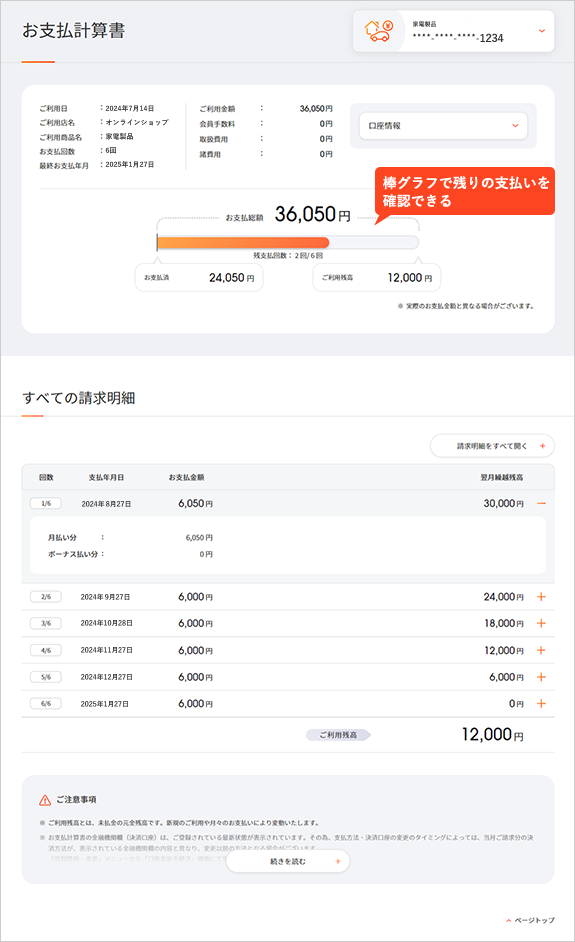Click the 1/6 installment badge
The image size is (575, 942).
[x=46, y=503]
